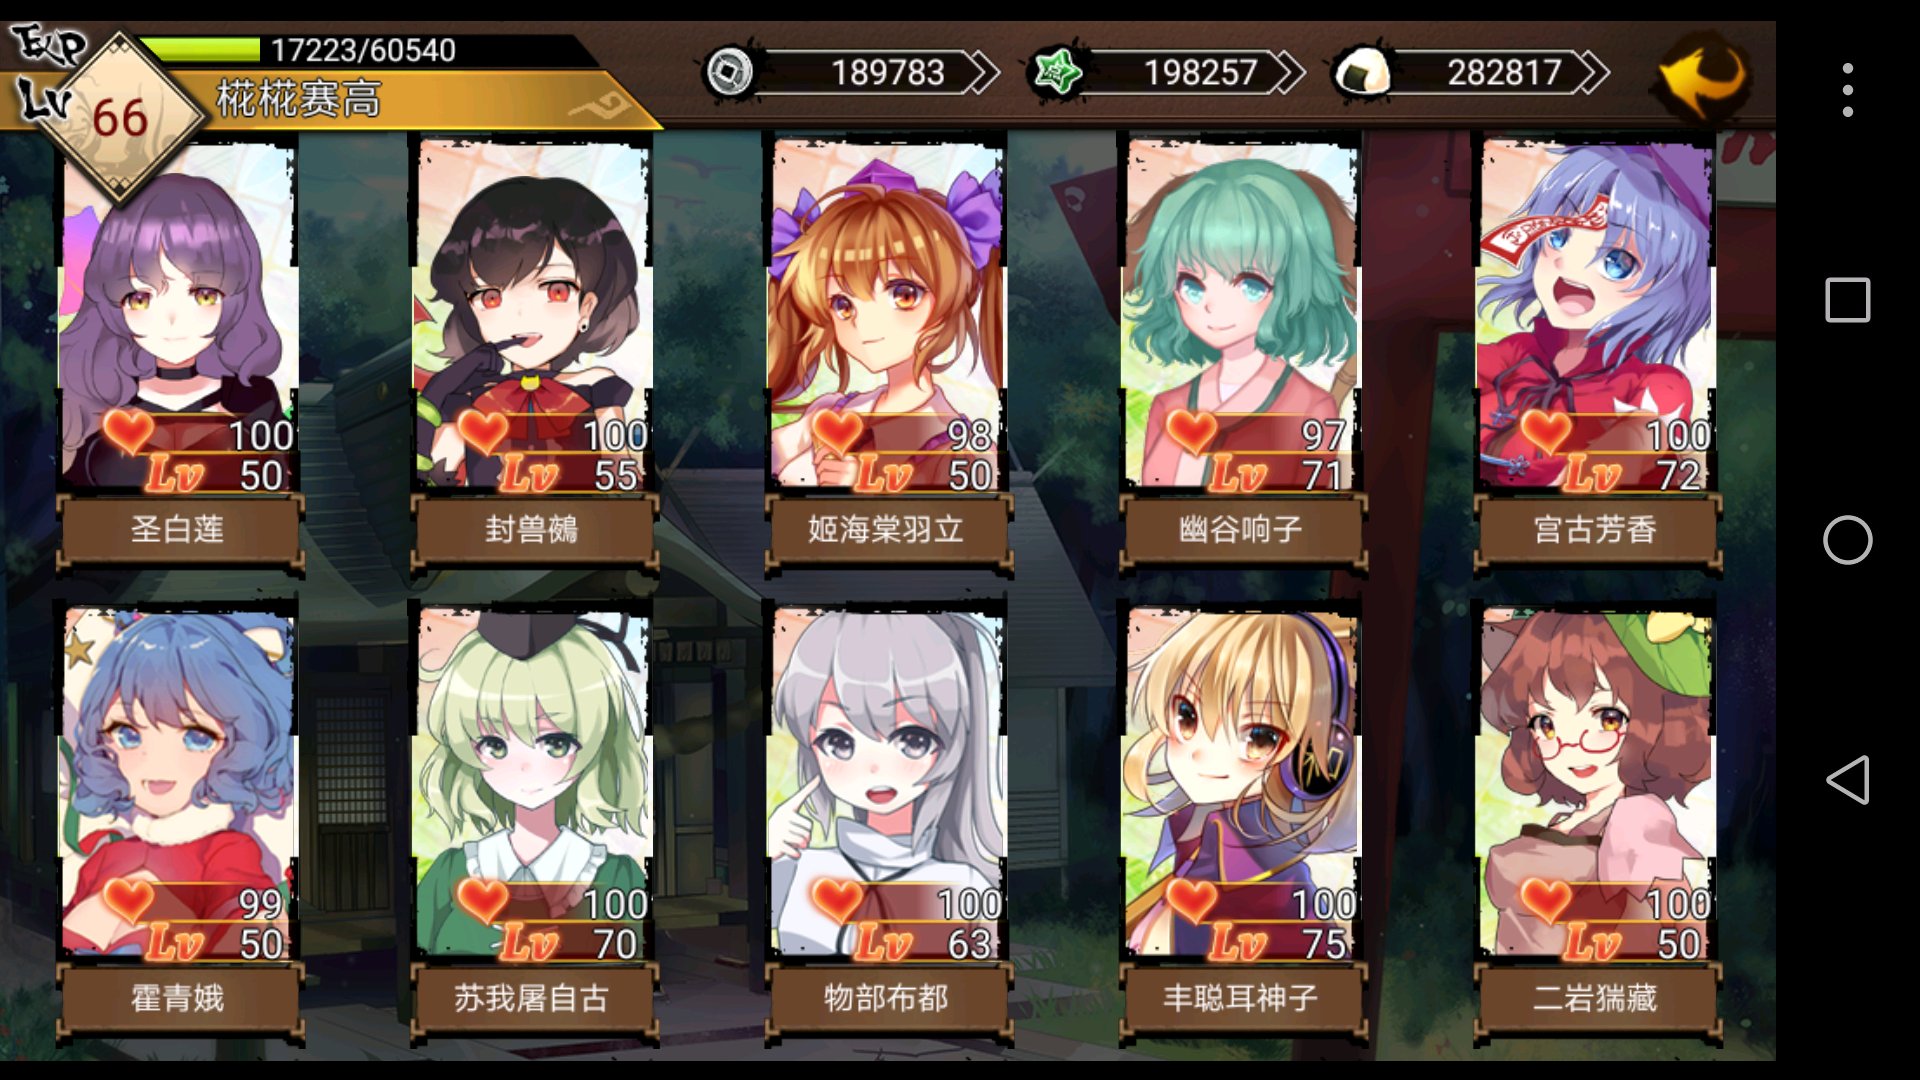The height and width of the screenshot is (1080, 1920).
Task: Open the Android three-dot overflow menu
Action: tap(1847, 90)
